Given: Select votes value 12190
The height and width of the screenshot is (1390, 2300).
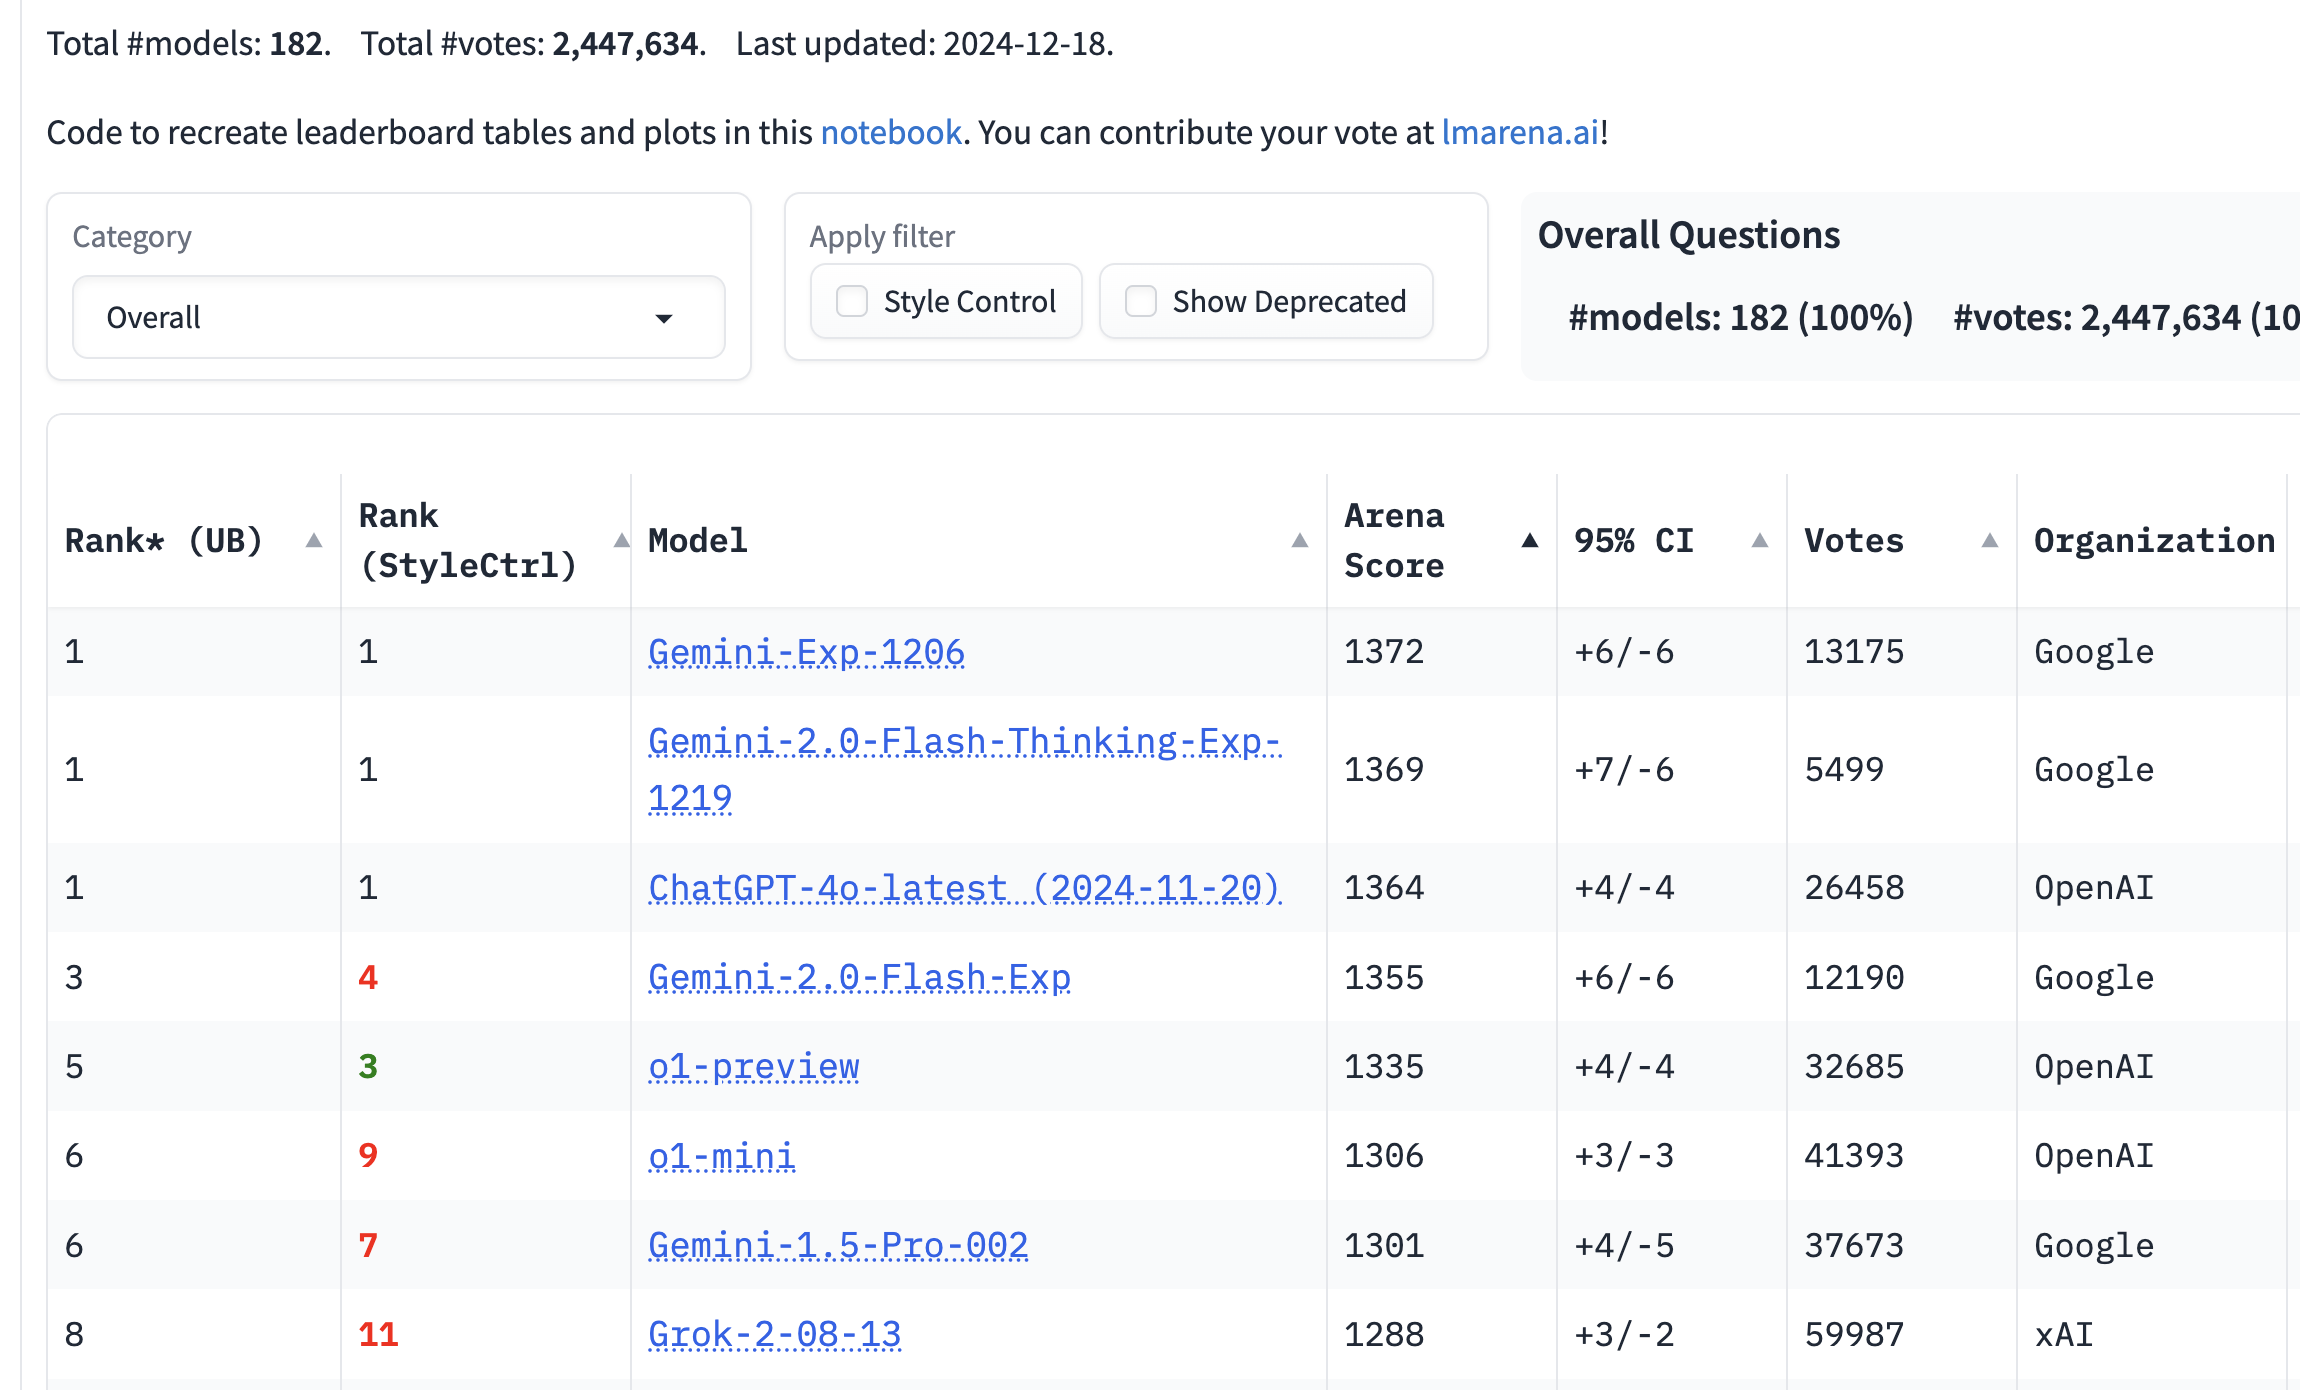Looking at the screenshot, I should coord(1854,977).
